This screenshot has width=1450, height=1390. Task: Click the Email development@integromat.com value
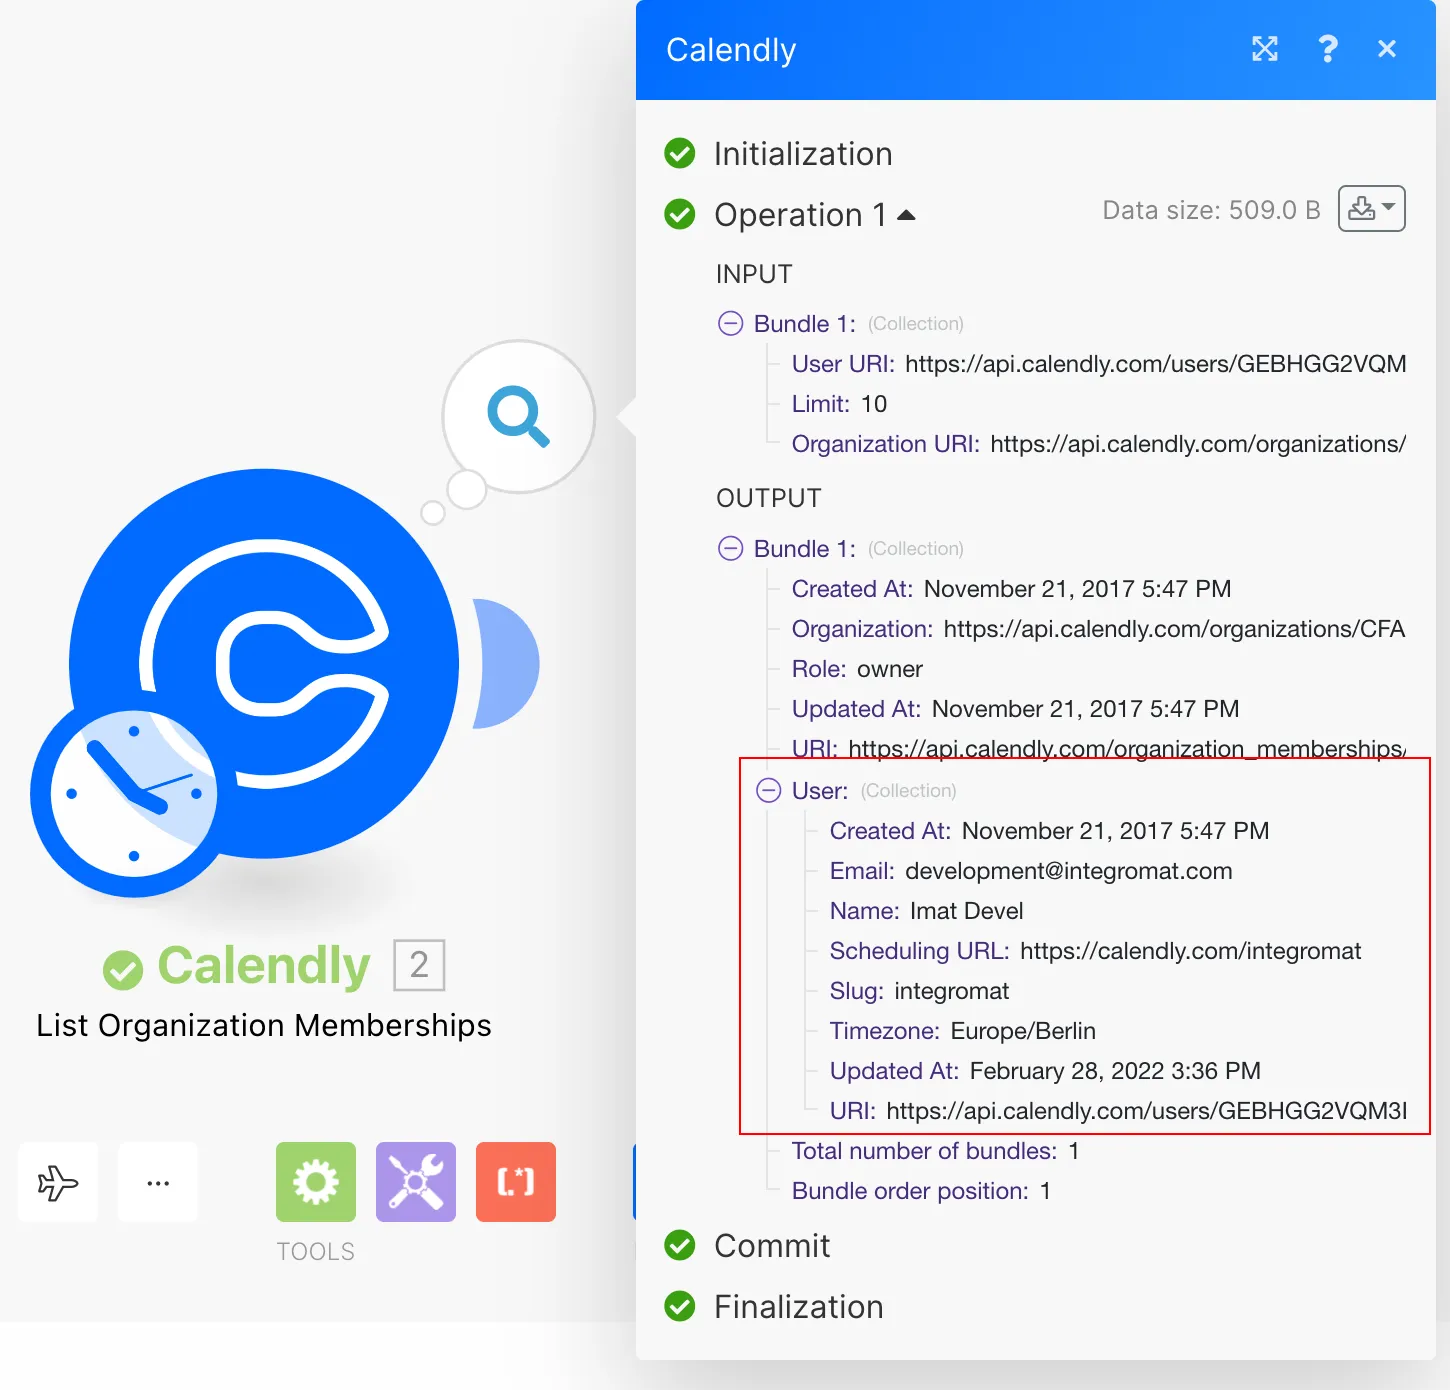(1068, 871)
